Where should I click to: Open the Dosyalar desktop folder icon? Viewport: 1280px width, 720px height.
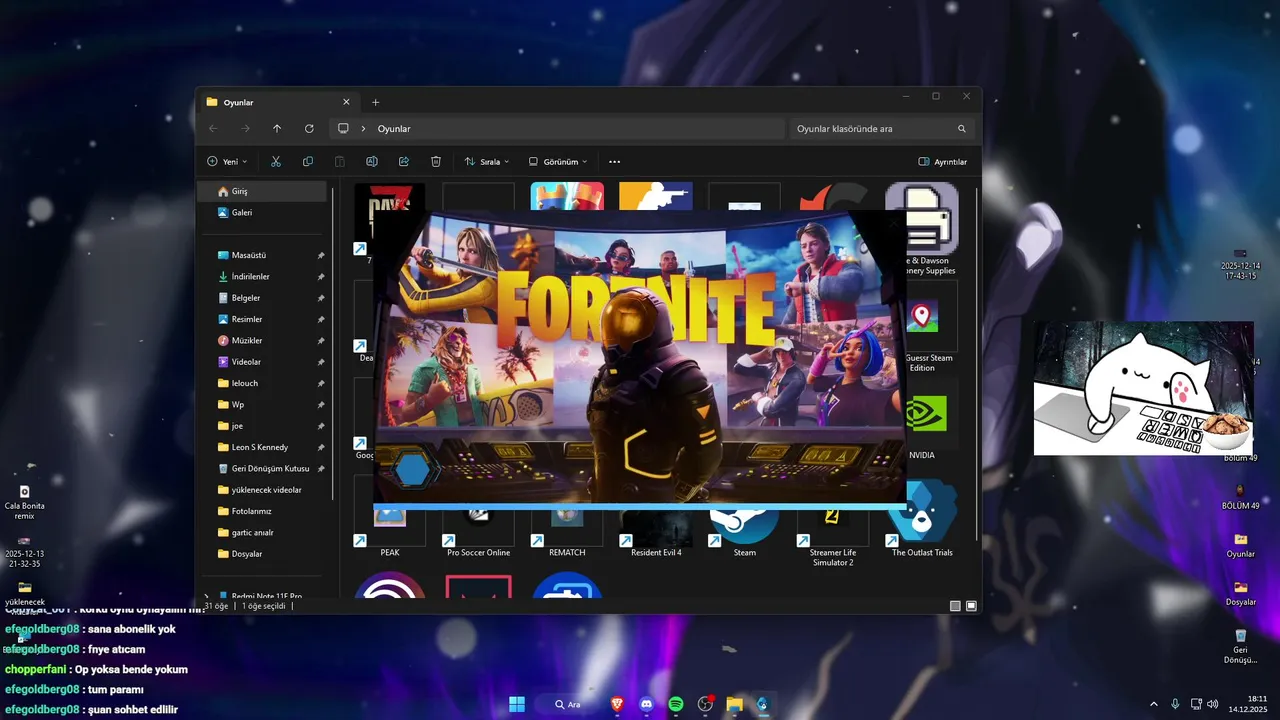click(x=1240, y=593)
